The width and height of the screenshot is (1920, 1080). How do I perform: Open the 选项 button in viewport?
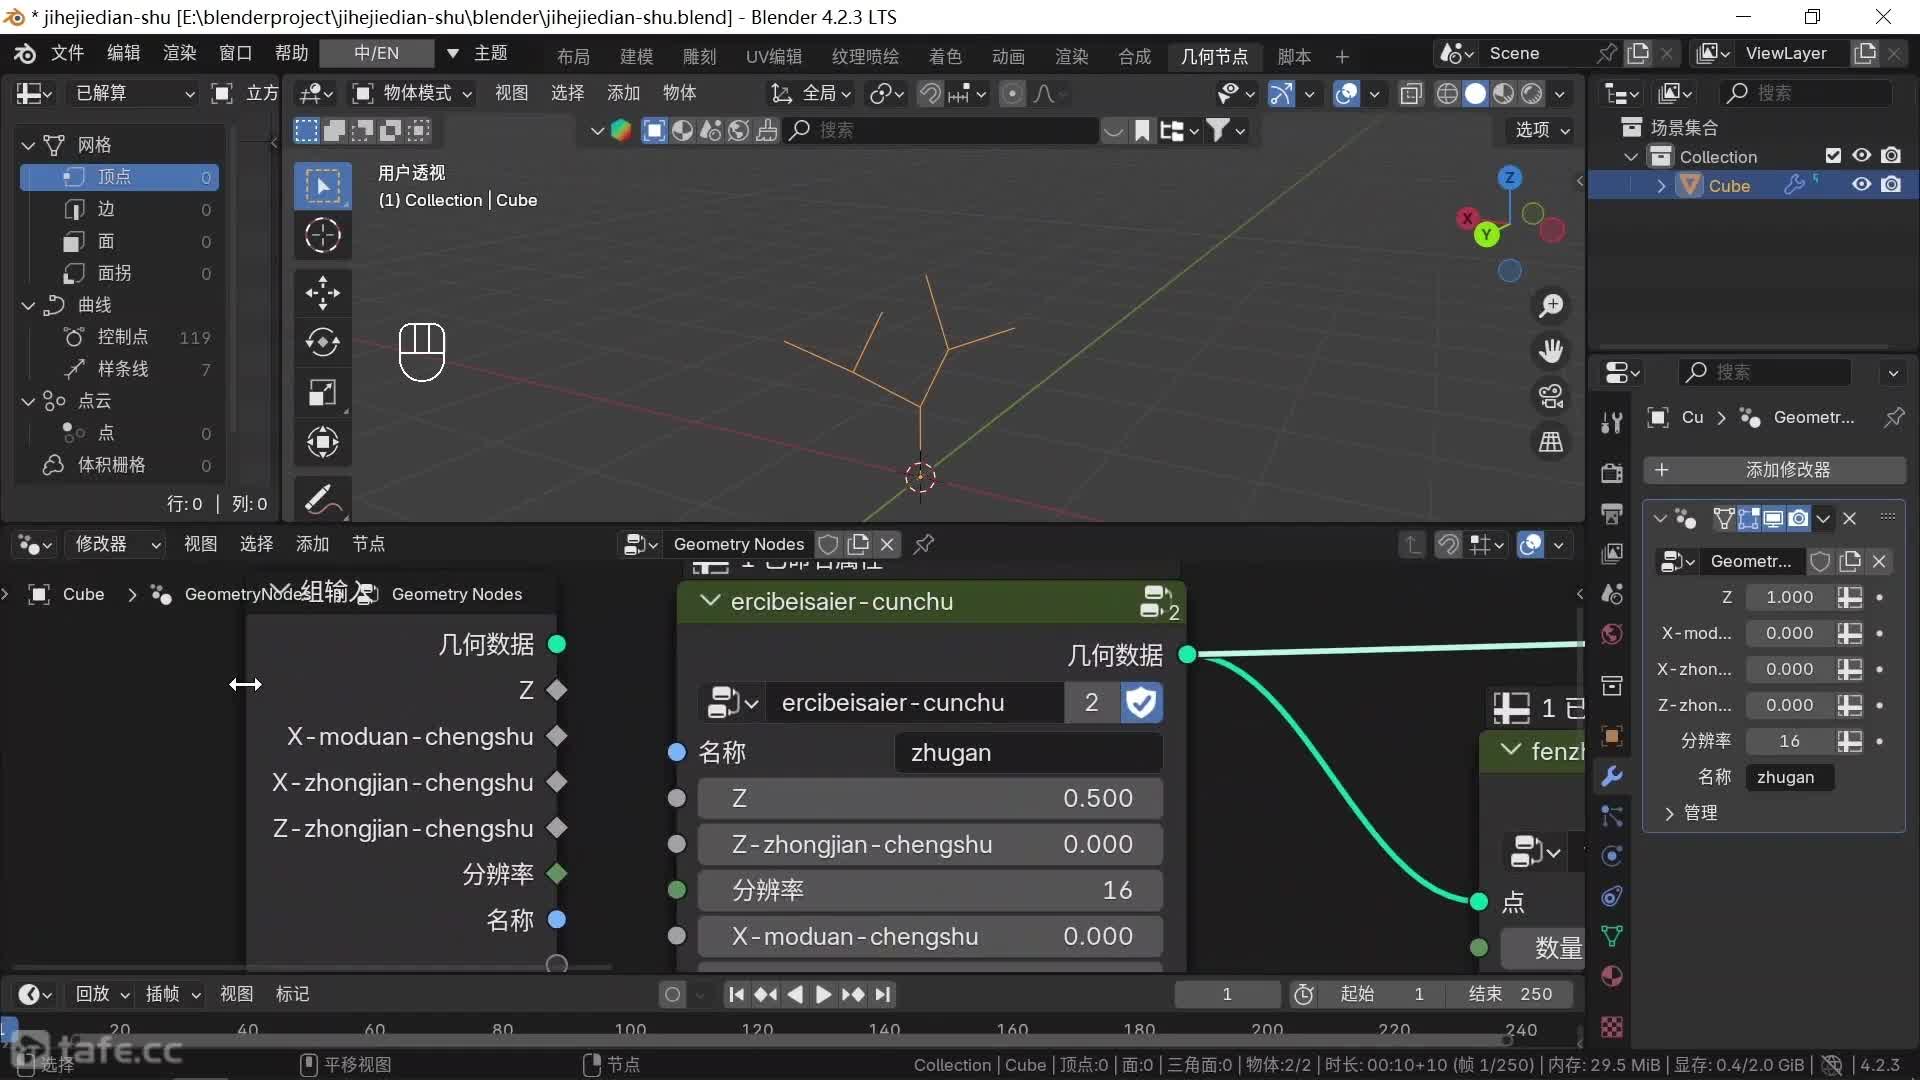click(1542, 130)
